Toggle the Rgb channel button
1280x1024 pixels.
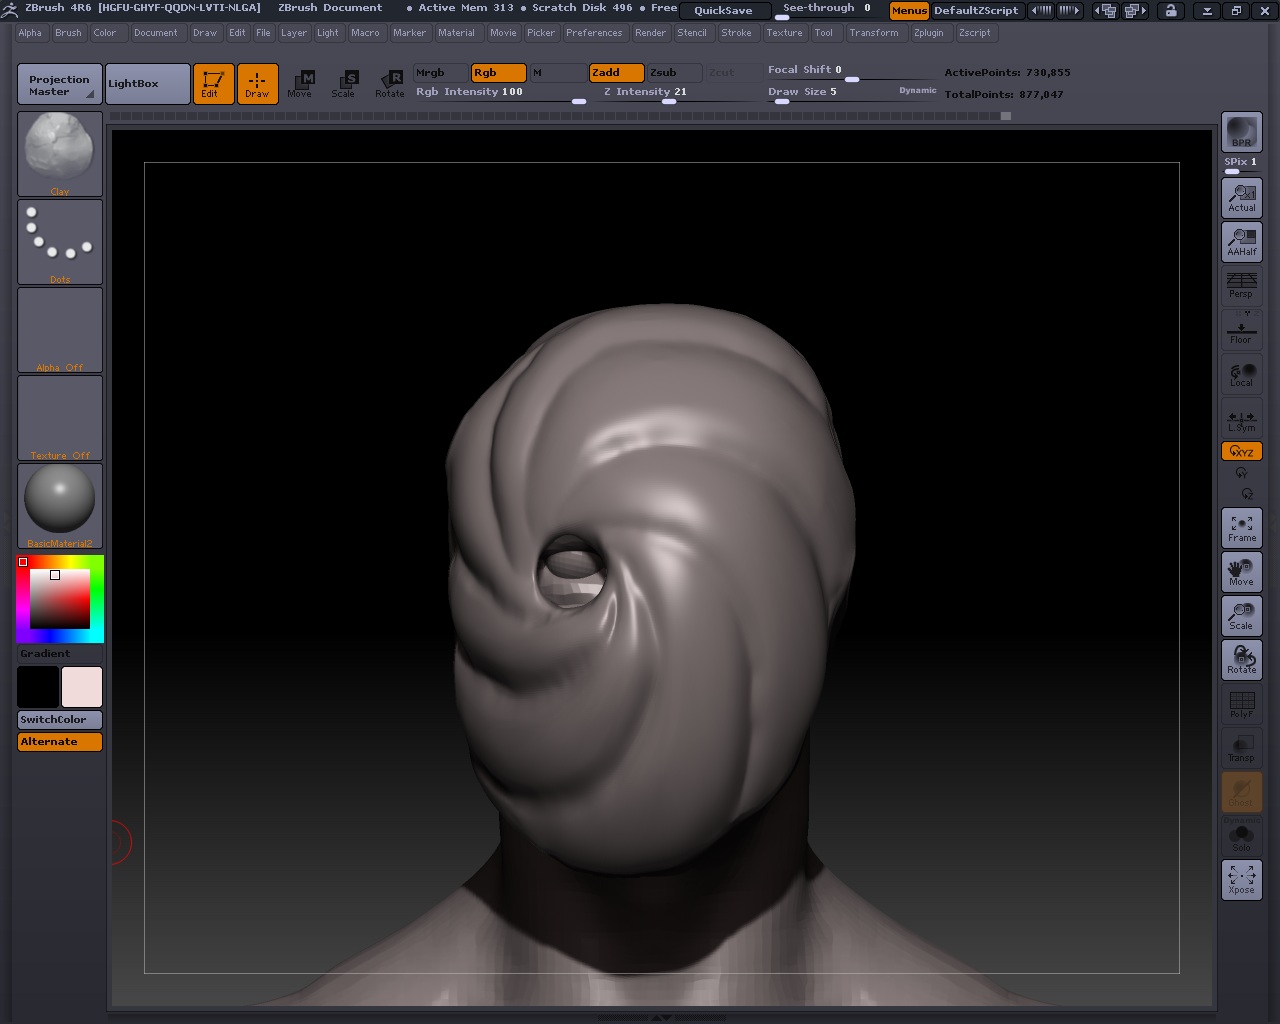point(498,73)
